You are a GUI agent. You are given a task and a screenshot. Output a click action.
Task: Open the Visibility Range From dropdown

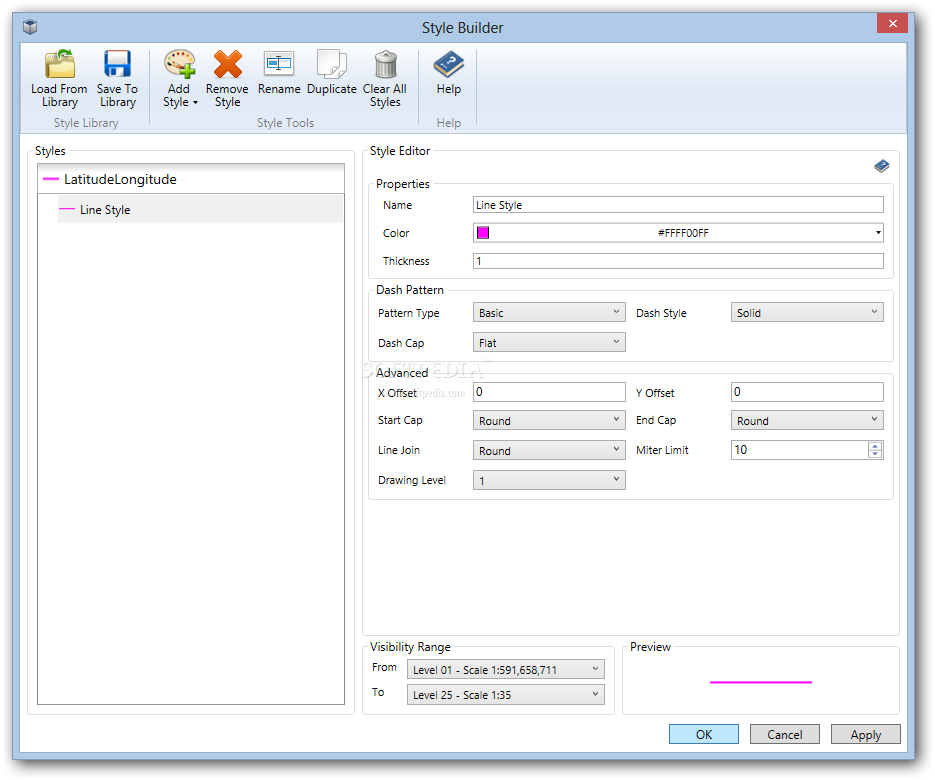506,669
